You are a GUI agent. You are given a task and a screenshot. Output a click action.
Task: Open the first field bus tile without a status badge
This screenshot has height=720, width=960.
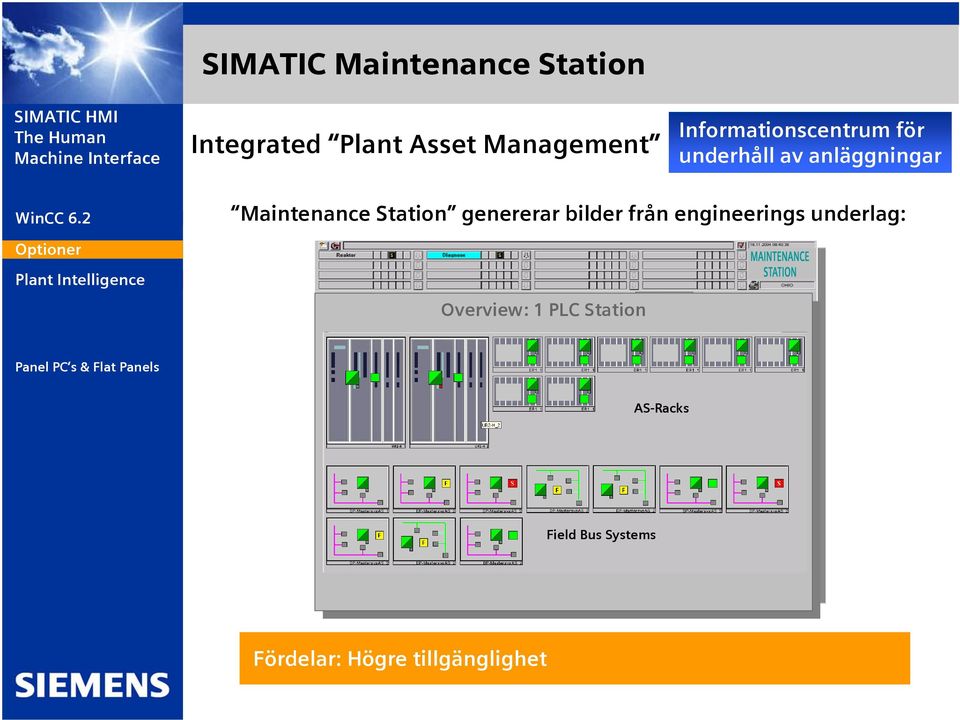358,489
